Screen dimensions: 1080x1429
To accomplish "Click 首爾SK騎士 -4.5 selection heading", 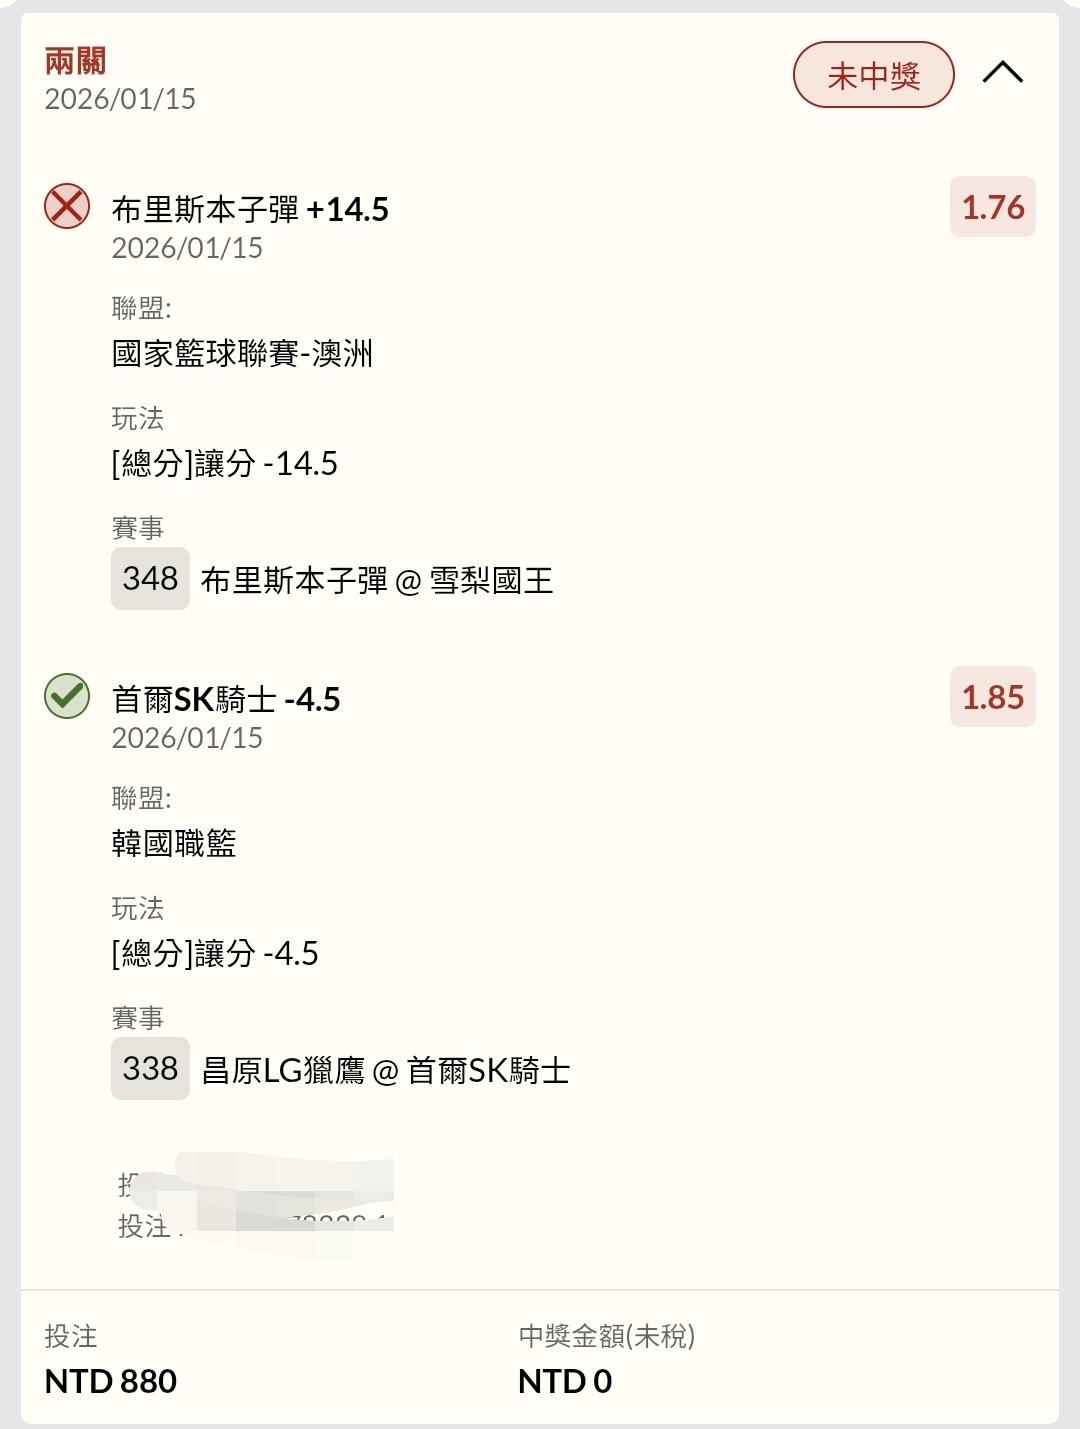I will tap(226, 699).
